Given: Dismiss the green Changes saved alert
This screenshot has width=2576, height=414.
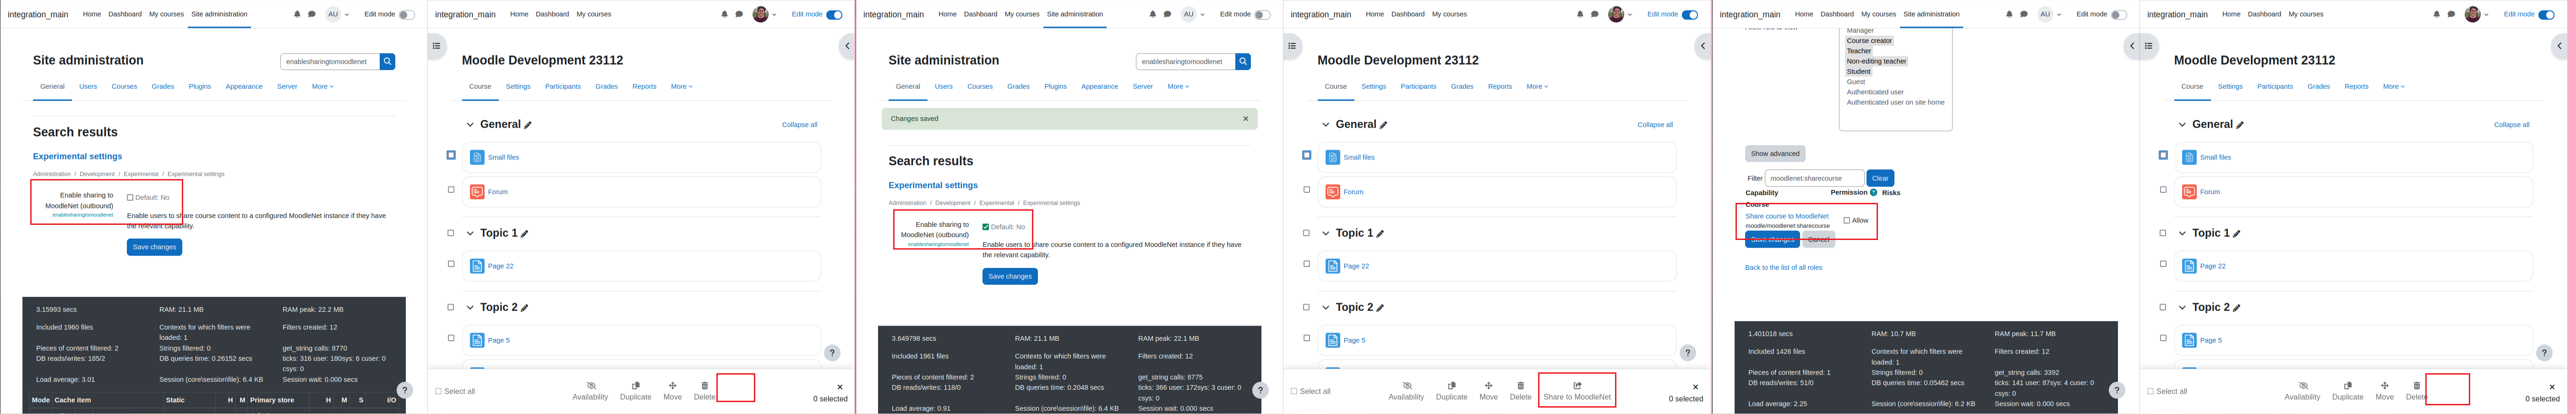Looking at the screenshot, I should (1245, 118).
